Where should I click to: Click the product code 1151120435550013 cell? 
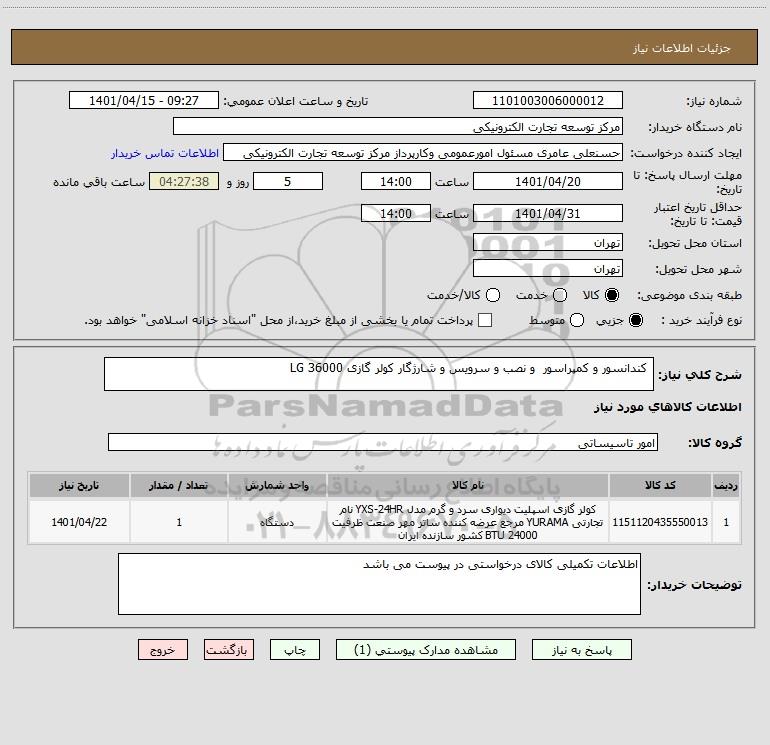pos(660,522)
